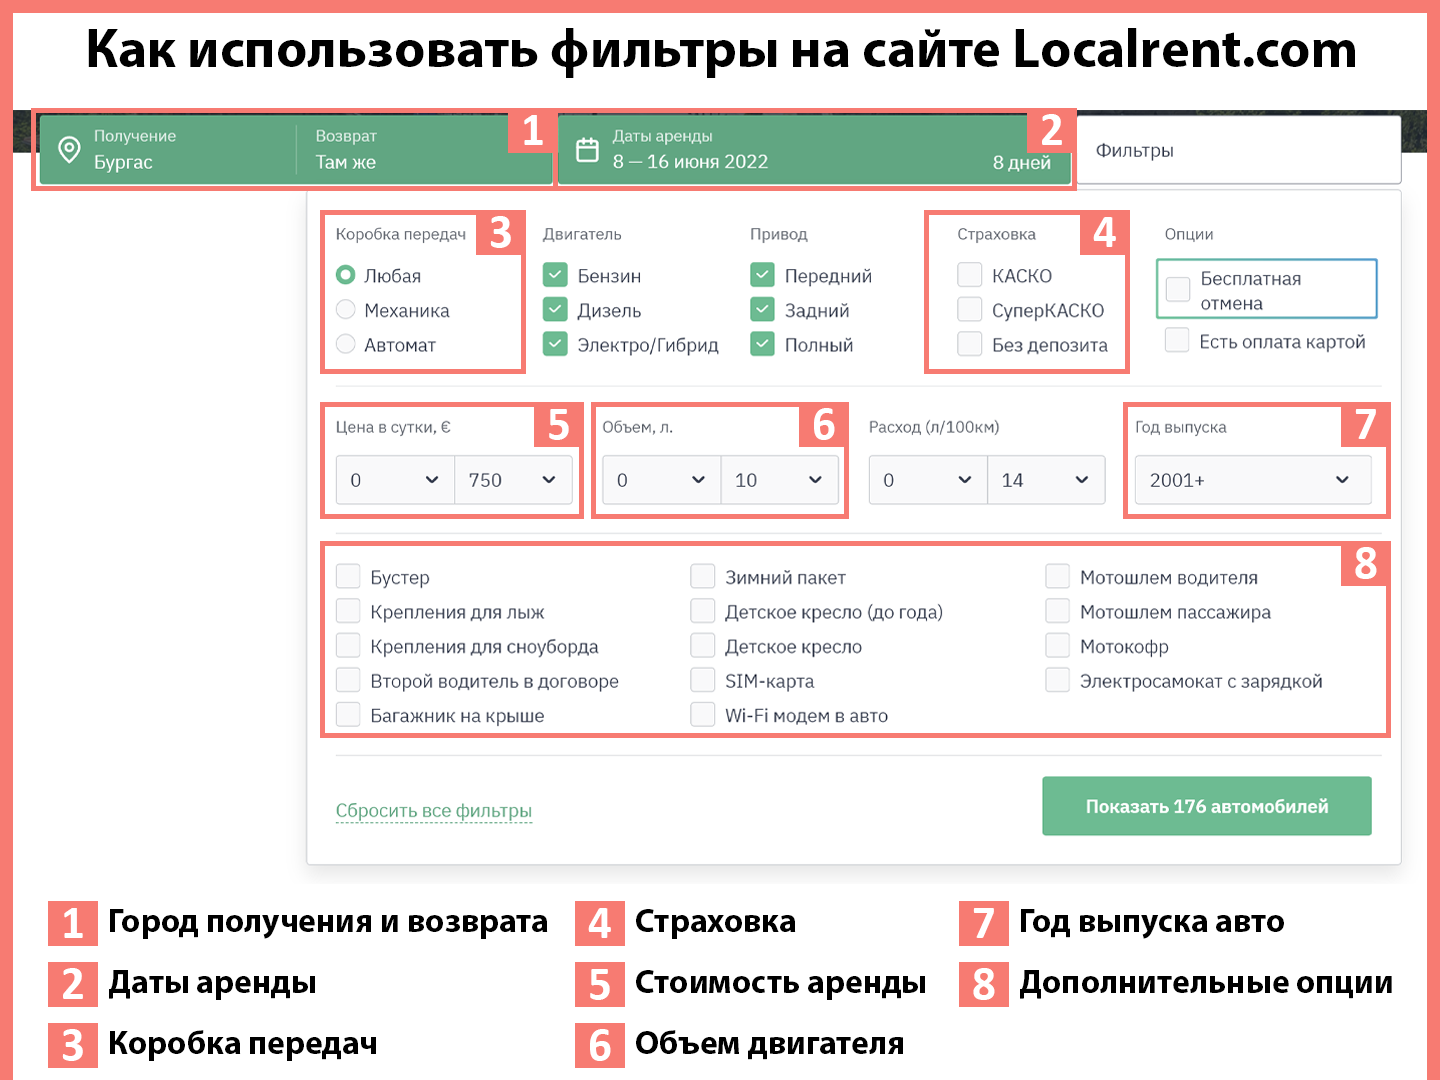Open the Фильтры tab
The width and height of the screenshot is (1440, 1080).
(1239, 150)
